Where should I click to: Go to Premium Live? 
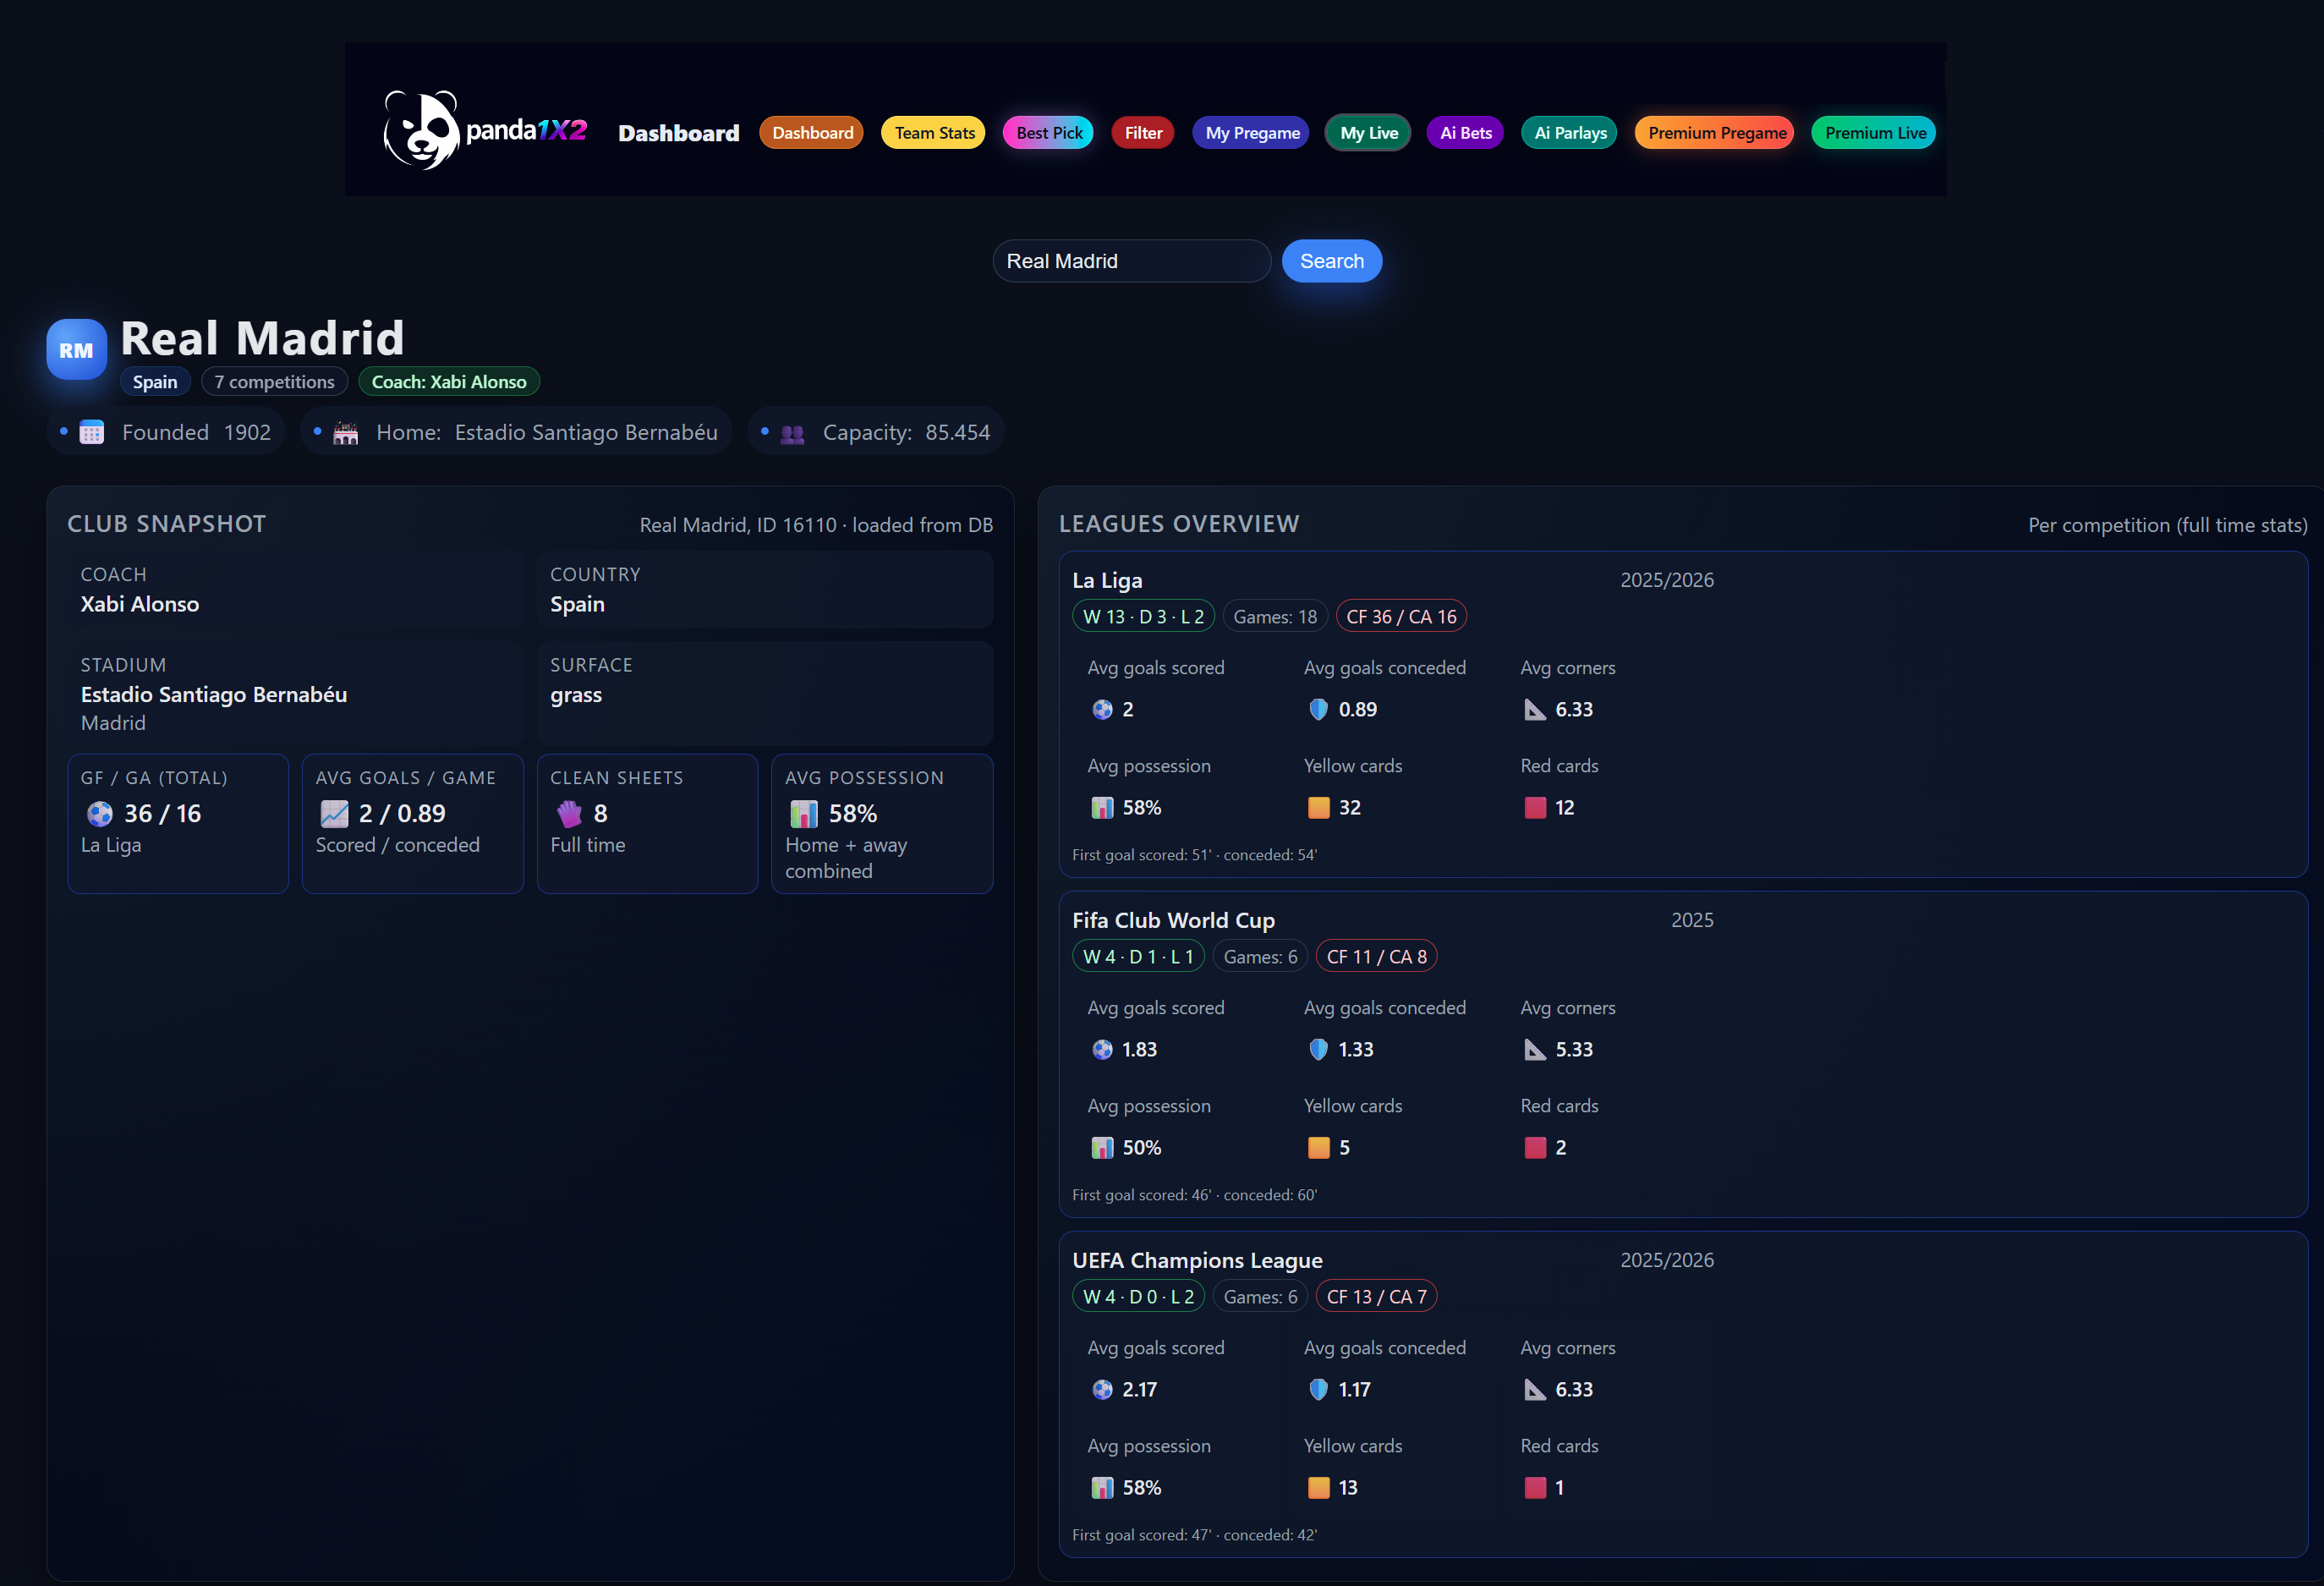click(1874, 132)
